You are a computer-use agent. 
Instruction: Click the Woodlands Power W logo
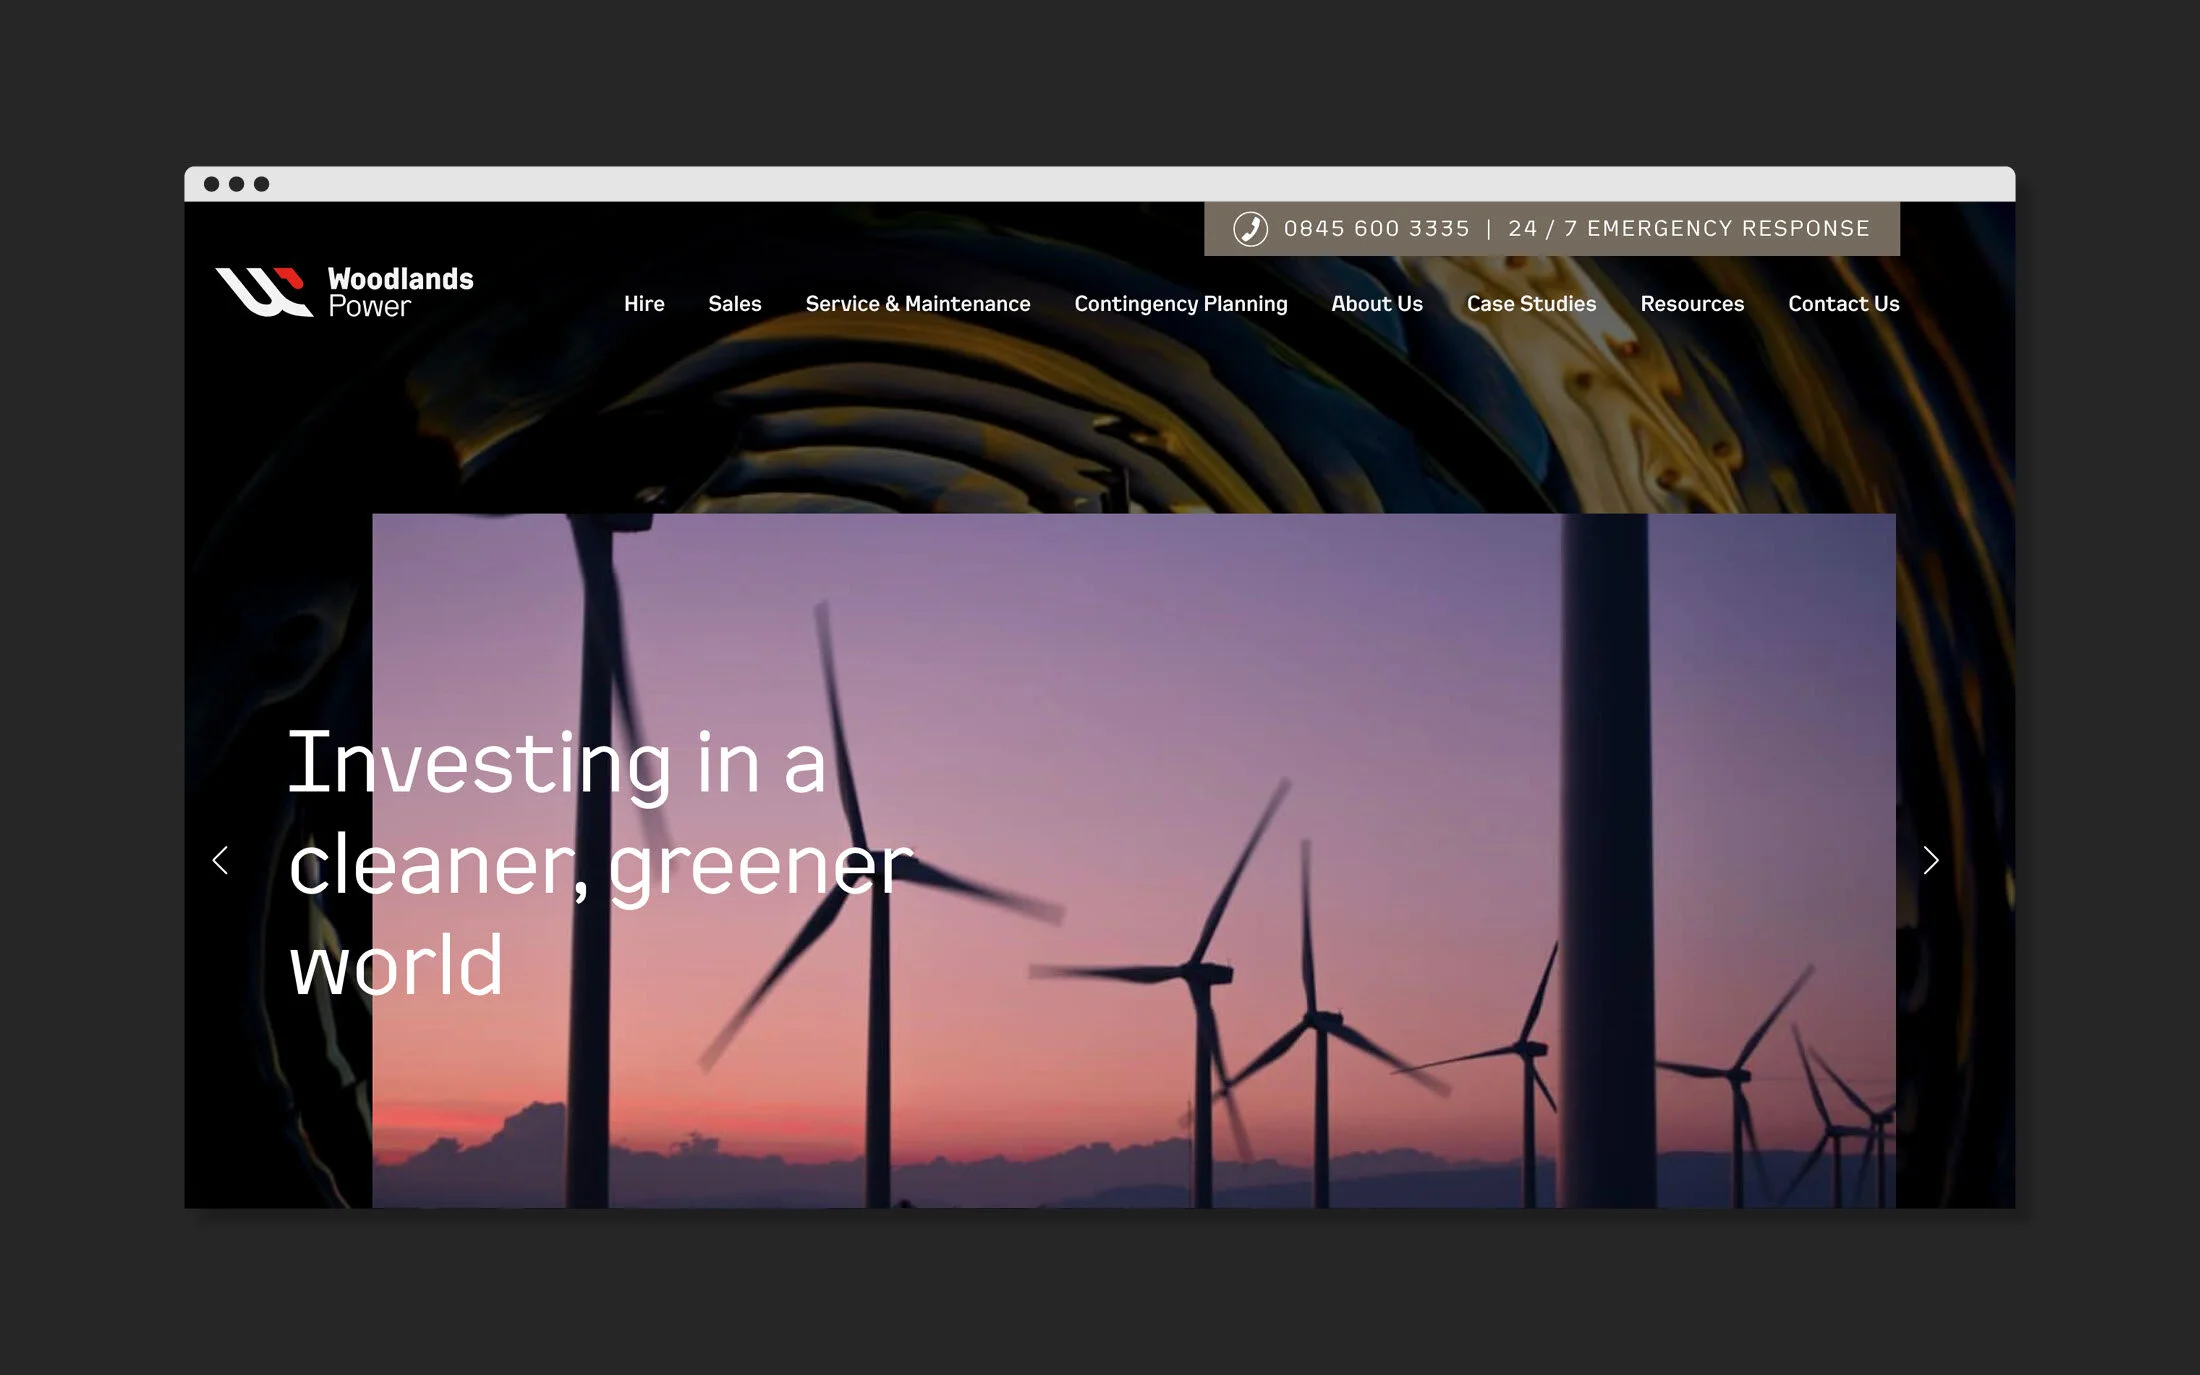[x=264, y=292]
